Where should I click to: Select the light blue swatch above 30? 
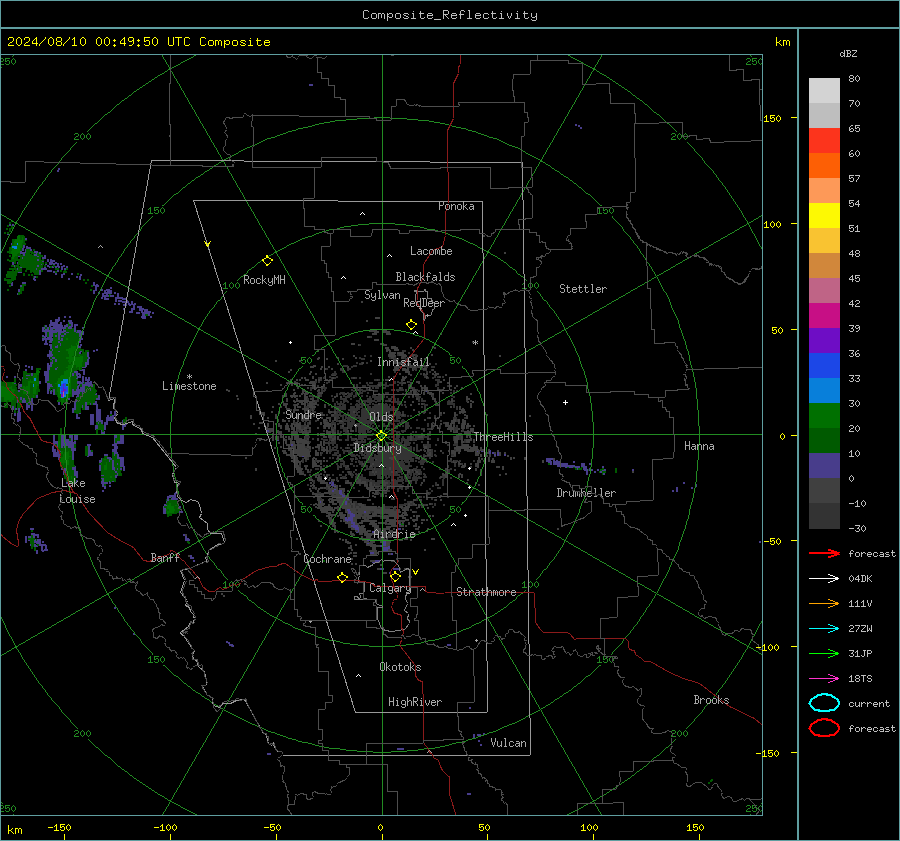click(x=824, y=390)
